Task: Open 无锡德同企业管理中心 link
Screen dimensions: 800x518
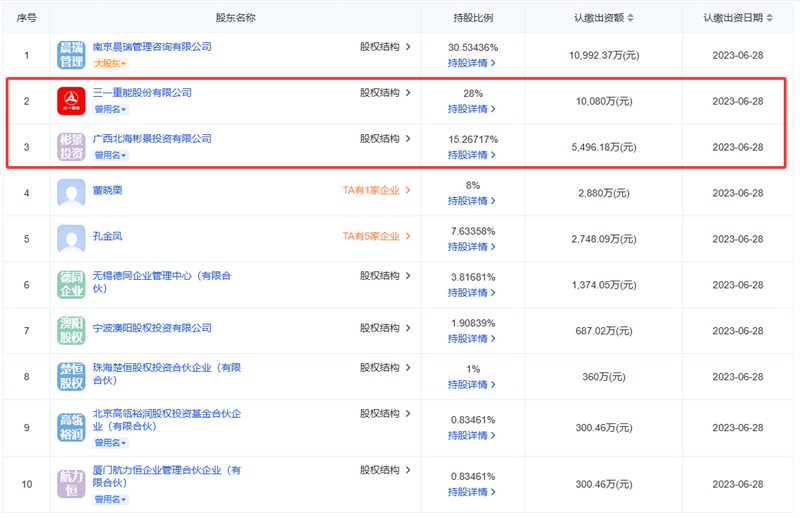Action: [x=162, y=282]
